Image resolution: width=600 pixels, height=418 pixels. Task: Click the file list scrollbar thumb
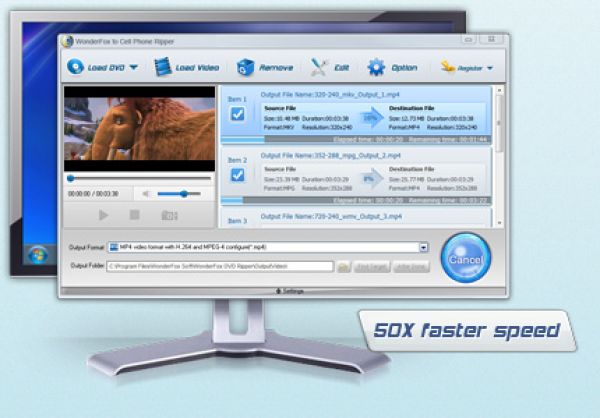(499, 123)
